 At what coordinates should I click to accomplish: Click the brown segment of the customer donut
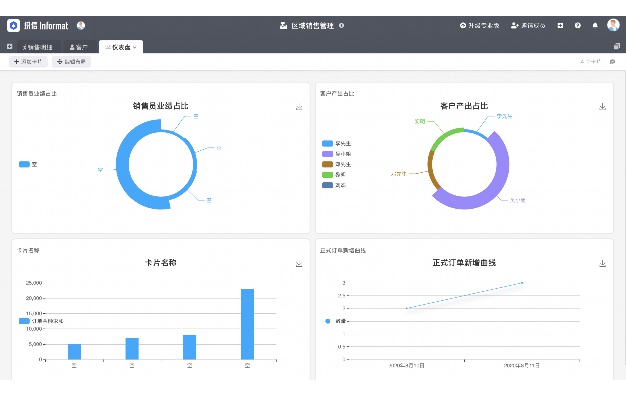coord(432,170)
